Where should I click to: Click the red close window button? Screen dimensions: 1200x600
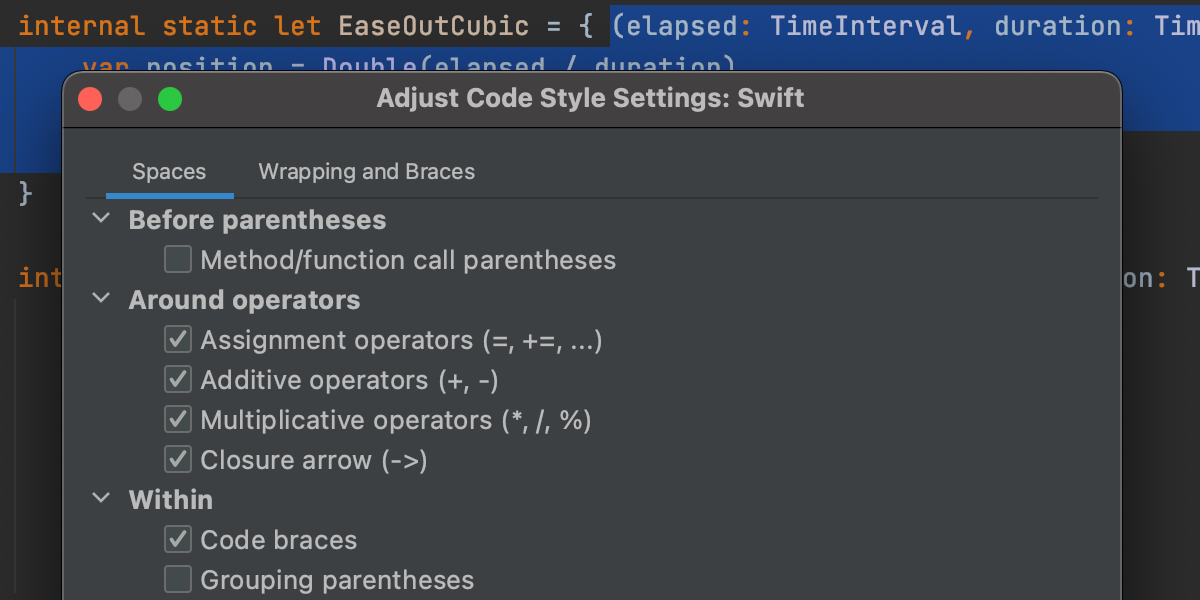tap(91, 99)
